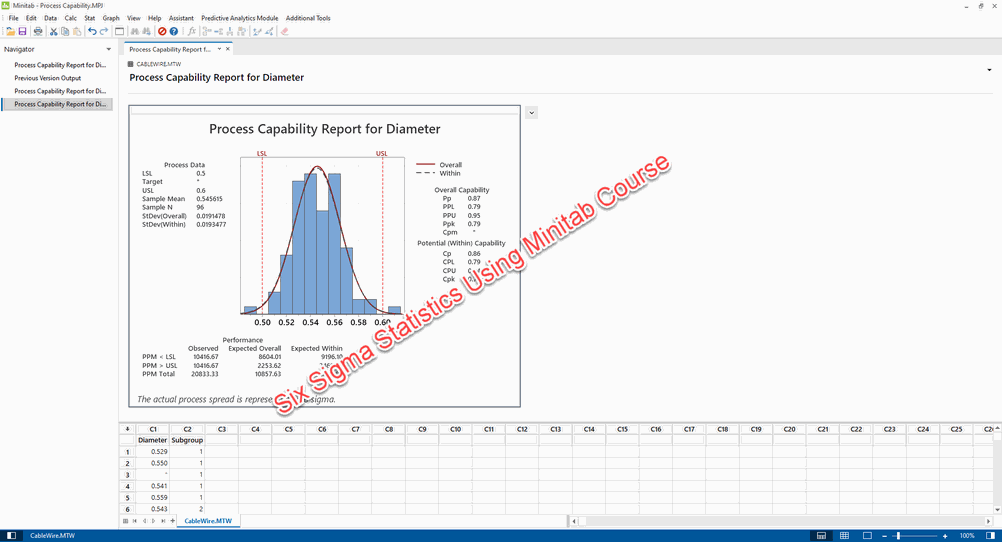The width and height of the screenshot is (1002, 542).
Task: Save the project with the Save icon
Action: pyautogui.click(x=22, y=31)
